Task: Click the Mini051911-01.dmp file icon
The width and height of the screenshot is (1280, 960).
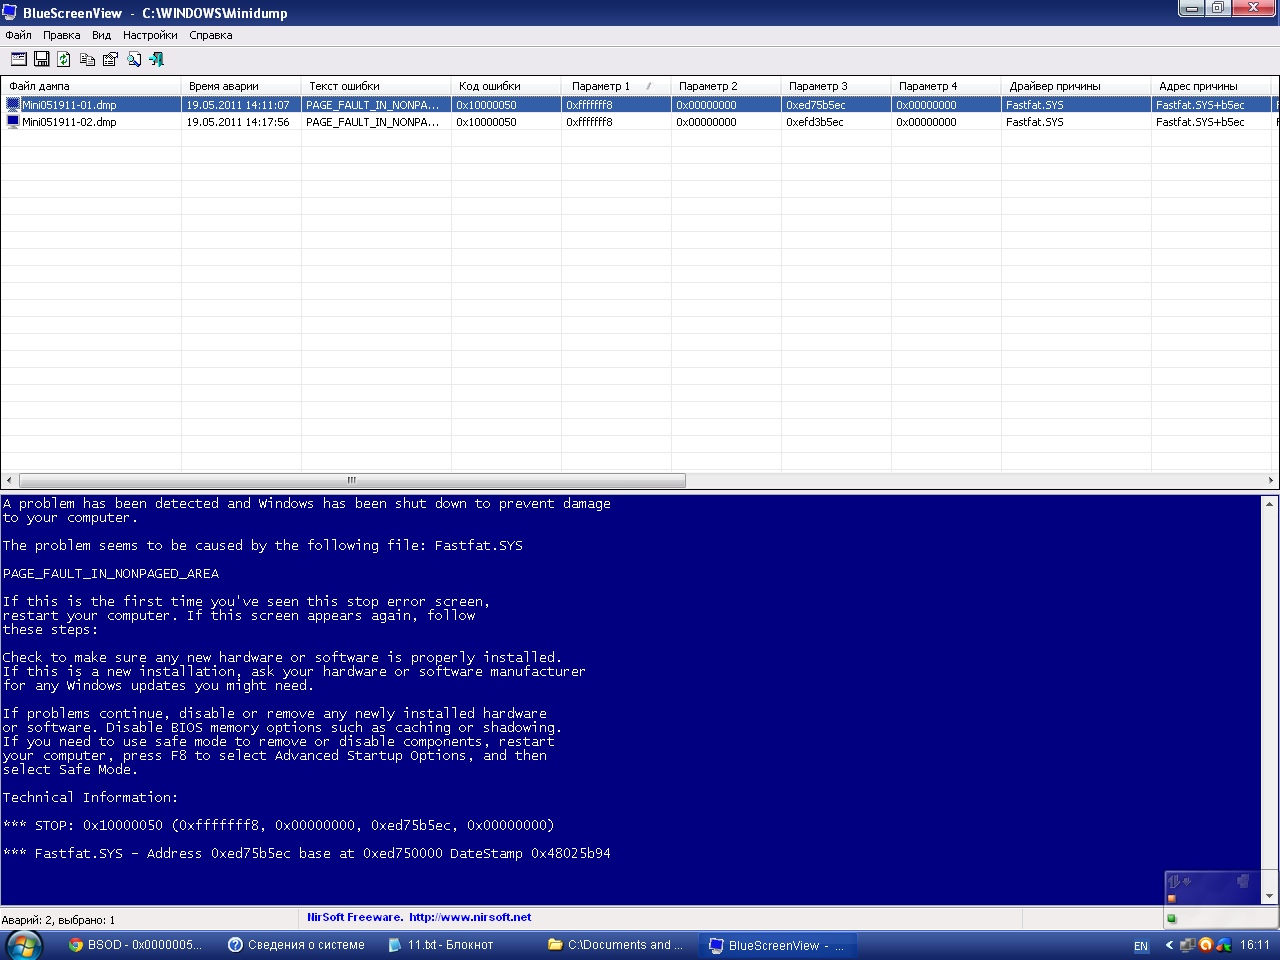Action: (x=13, y=104)
